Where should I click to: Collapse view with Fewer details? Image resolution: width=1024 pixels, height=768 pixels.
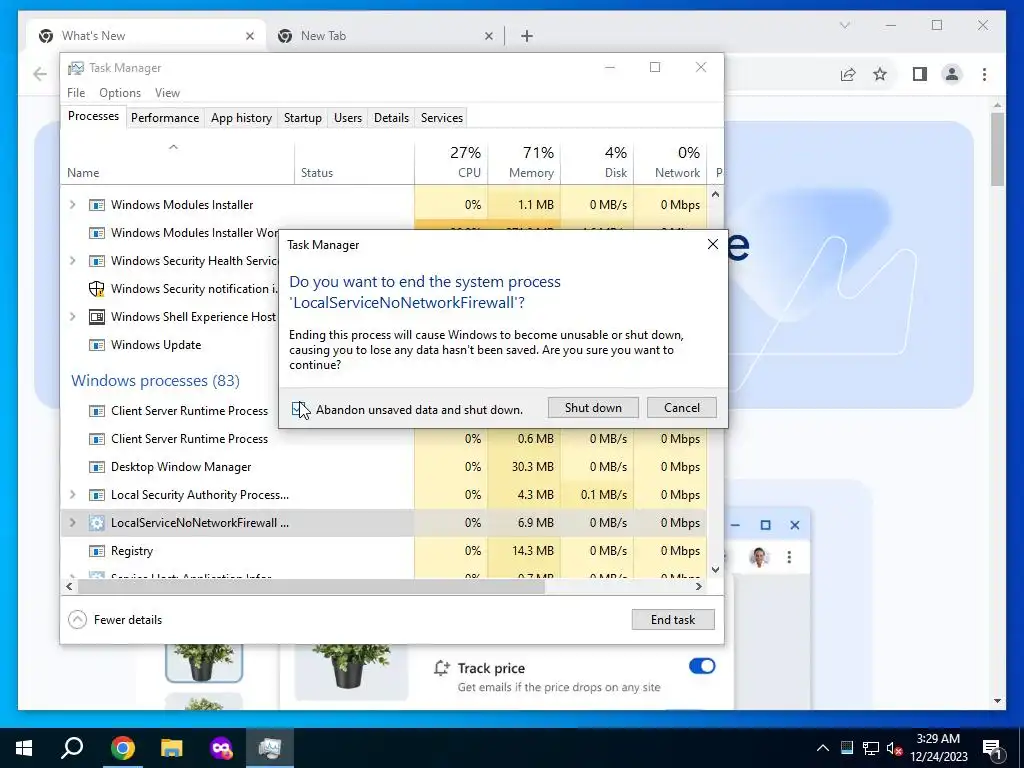pos(116,620)
